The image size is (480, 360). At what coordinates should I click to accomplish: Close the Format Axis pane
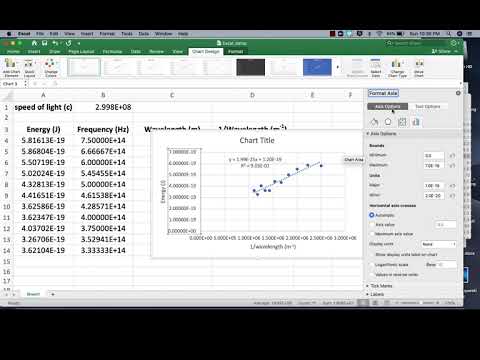(x=458, y=93)
